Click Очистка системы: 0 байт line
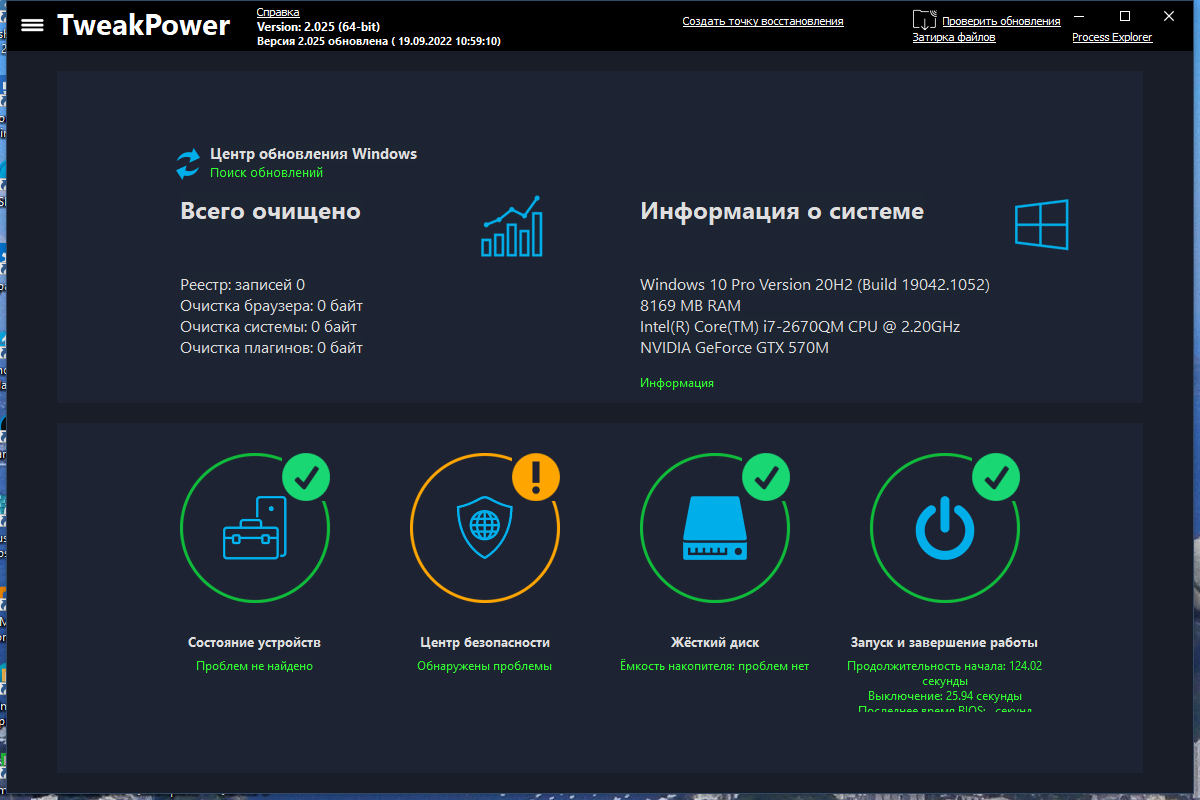 (x=268, y=327)
